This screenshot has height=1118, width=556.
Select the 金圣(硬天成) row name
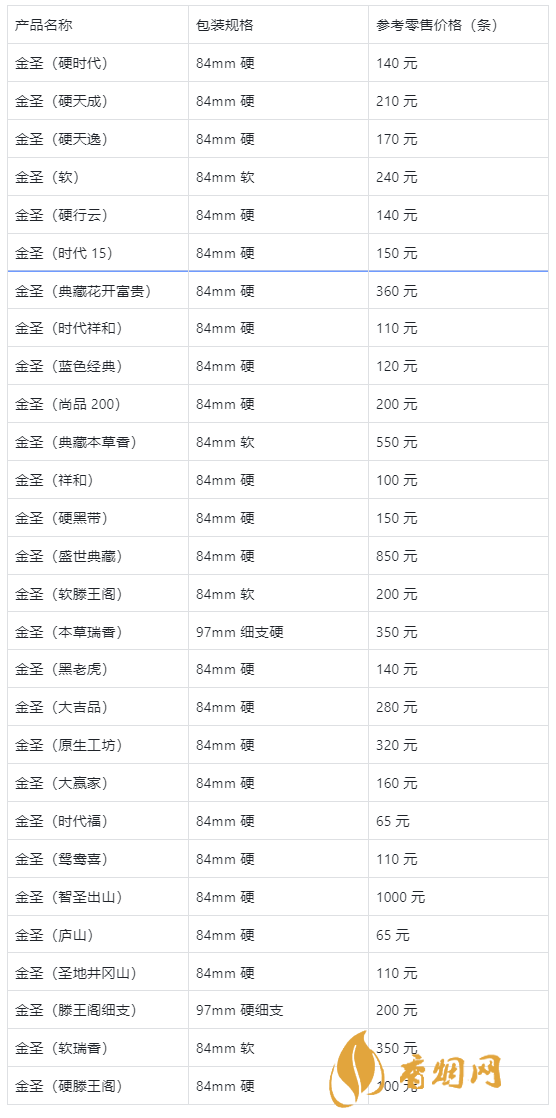(x=61, y=101)
